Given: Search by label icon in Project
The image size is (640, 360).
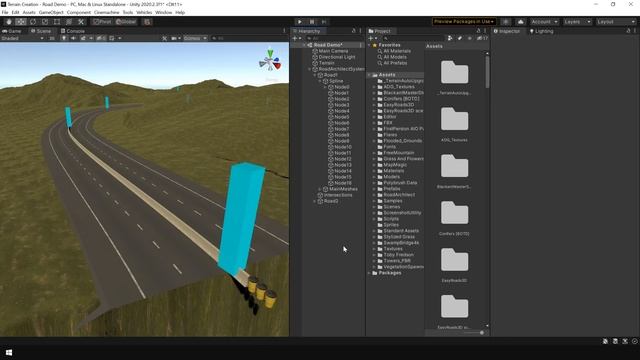Looking at the screenshot, I should (x=460, y=38).
